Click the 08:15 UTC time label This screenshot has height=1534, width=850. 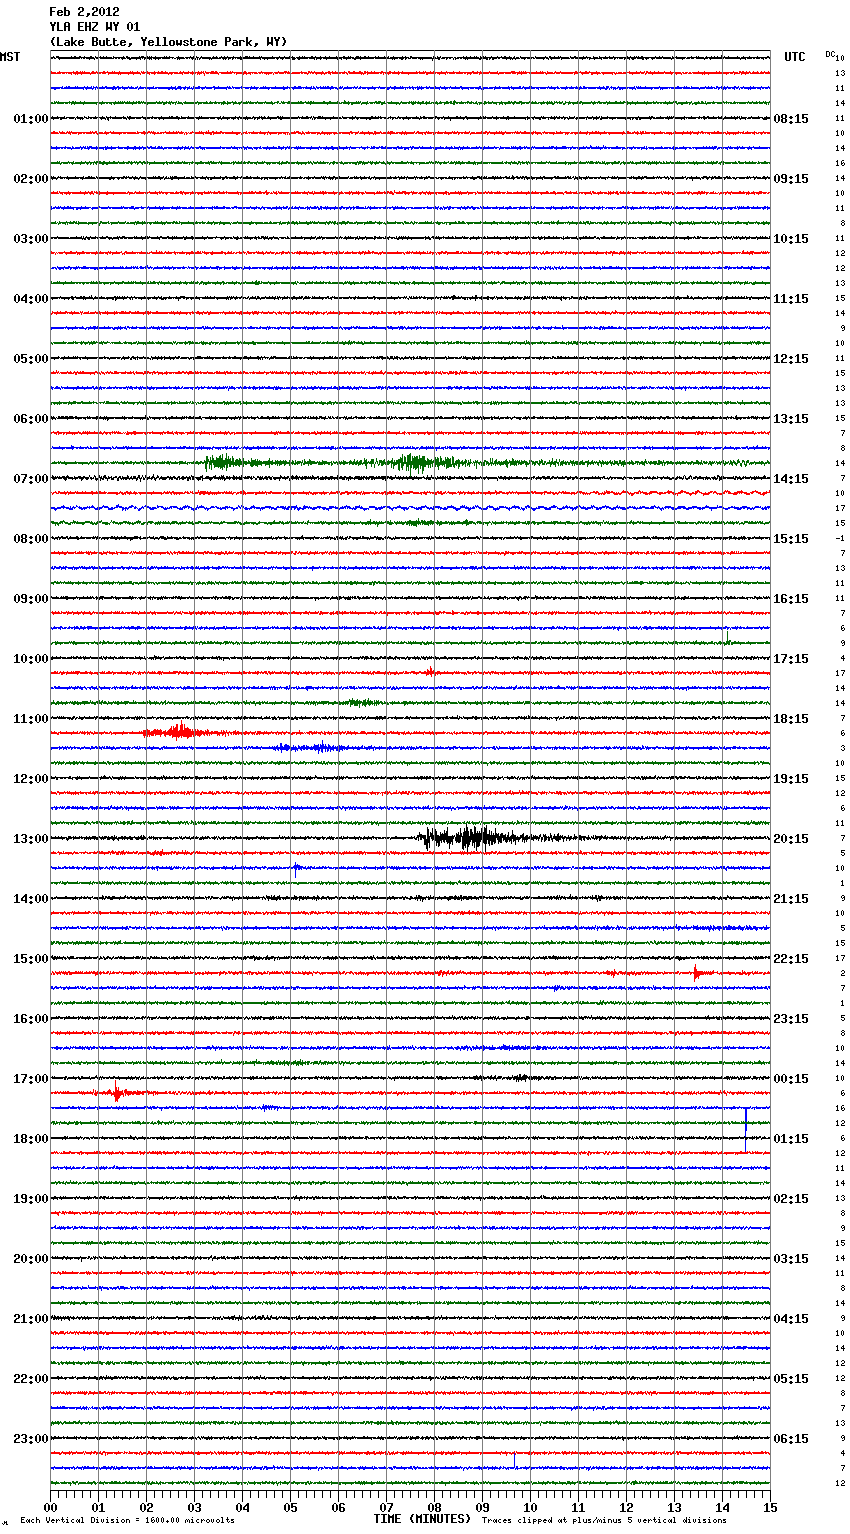coord(791,119)
